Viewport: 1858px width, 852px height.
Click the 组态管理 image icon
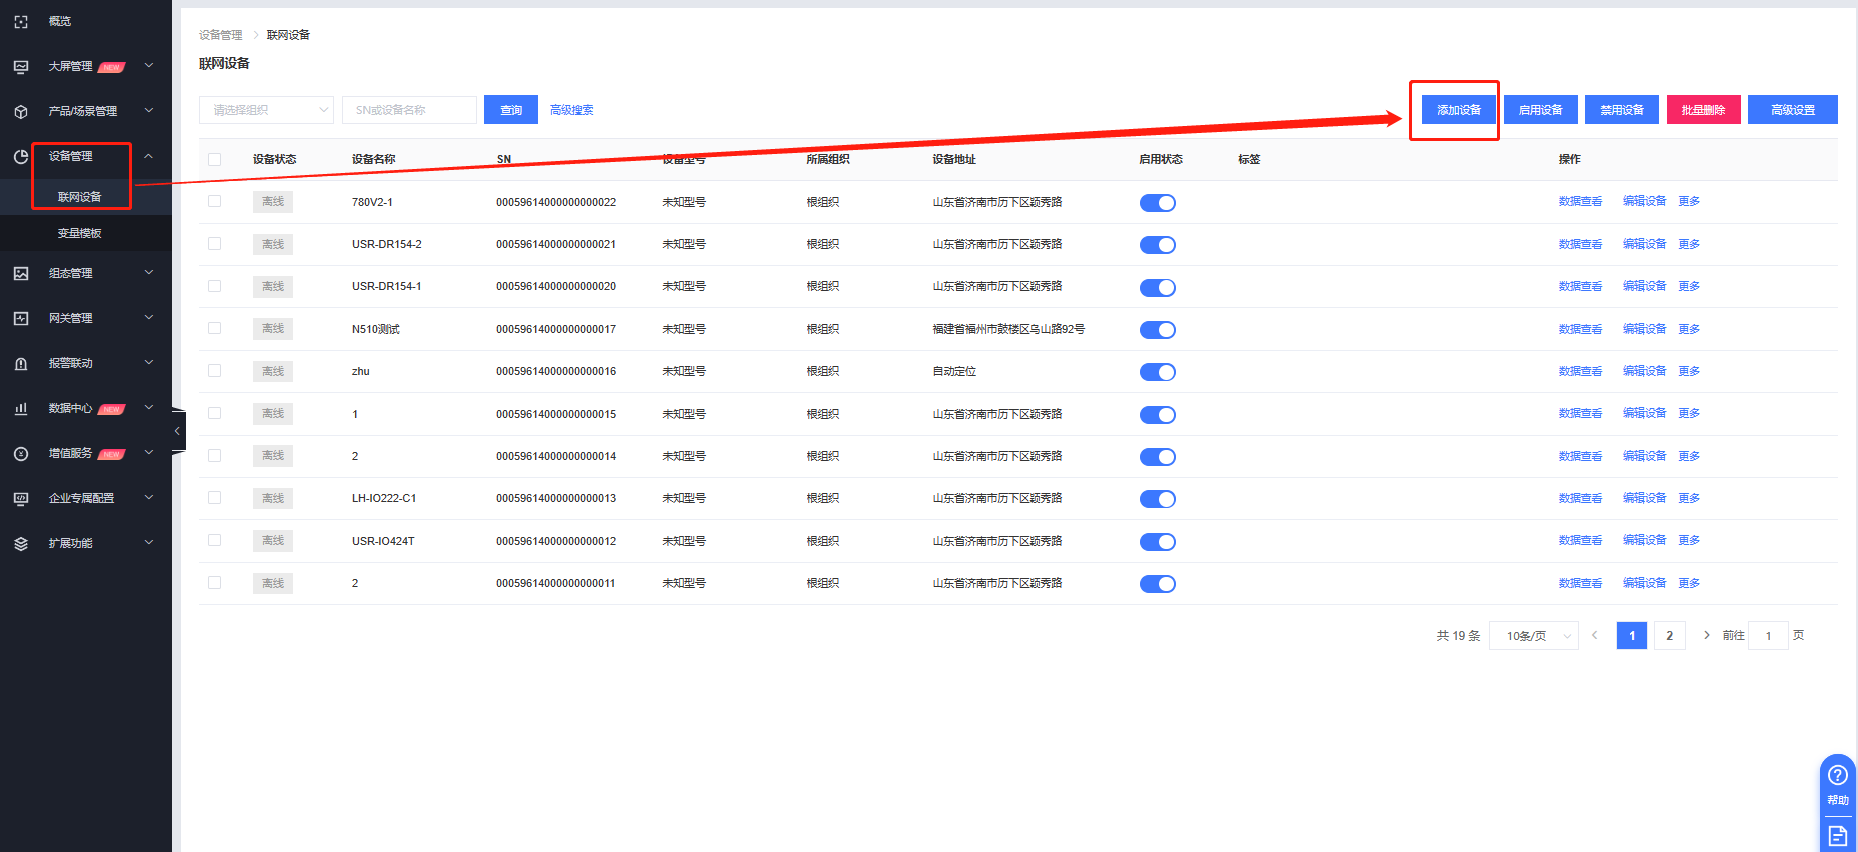[21, 273]
